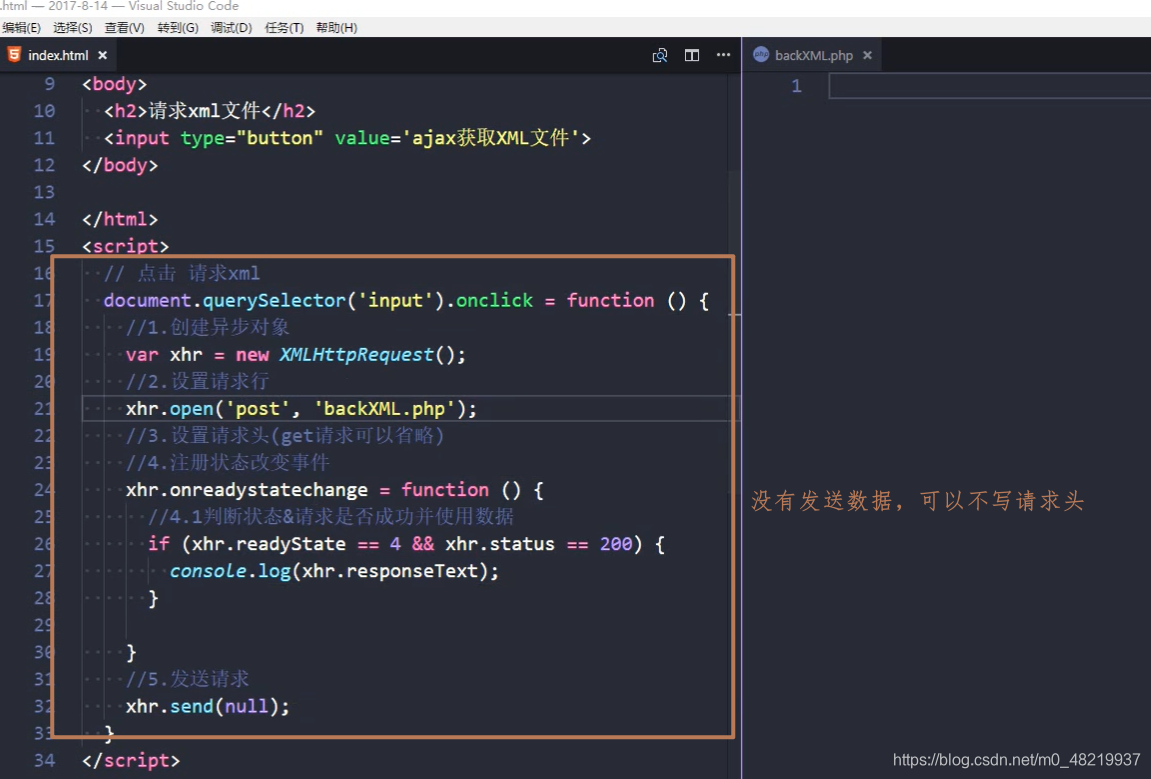
Task: Click the comment //4.注册状态改变事件
Action: coord(228,463)
